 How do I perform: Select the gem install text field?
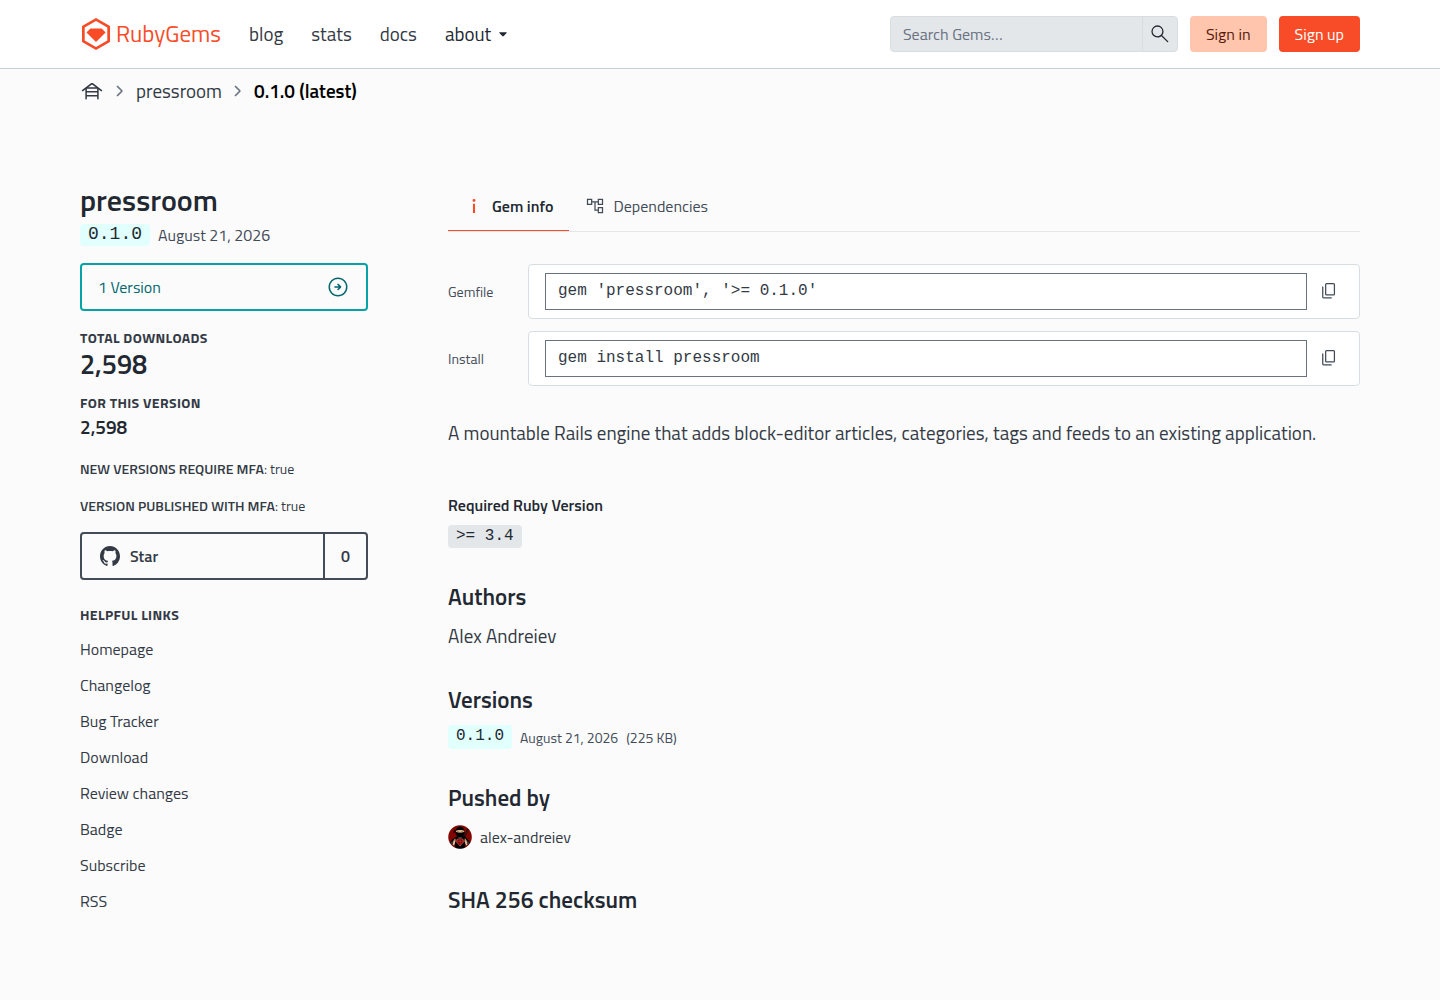[926, 358]
